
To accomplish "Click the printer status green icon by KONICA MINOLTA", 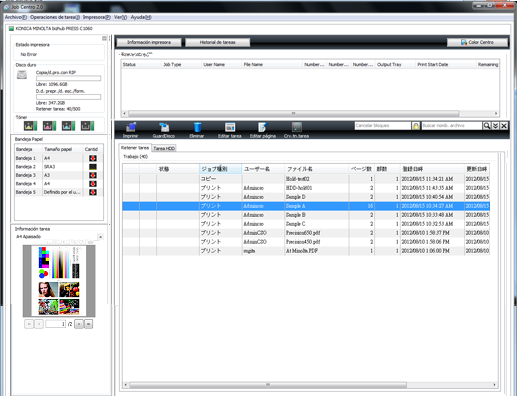I will (x=11, y=29).
